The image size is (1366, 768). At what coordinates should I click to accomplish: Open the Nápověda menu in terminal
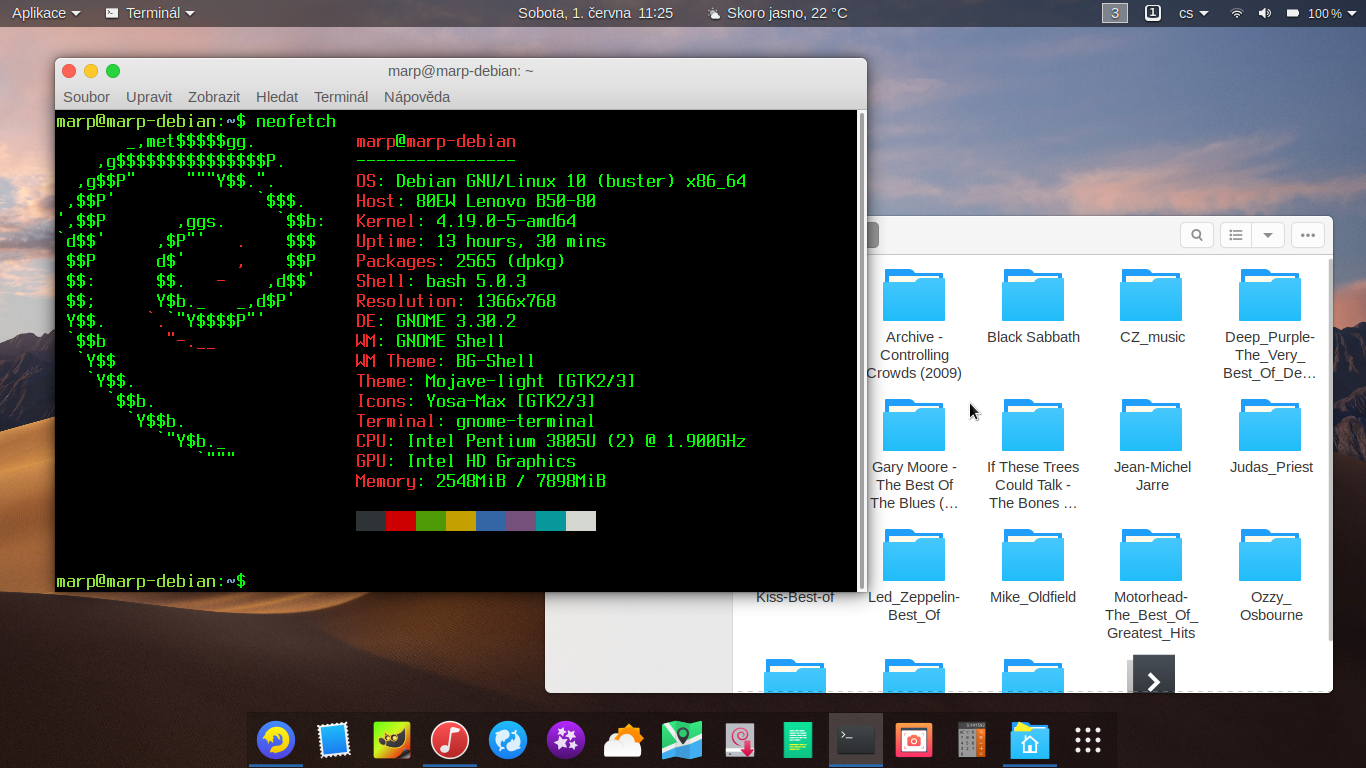pos(417,97)
